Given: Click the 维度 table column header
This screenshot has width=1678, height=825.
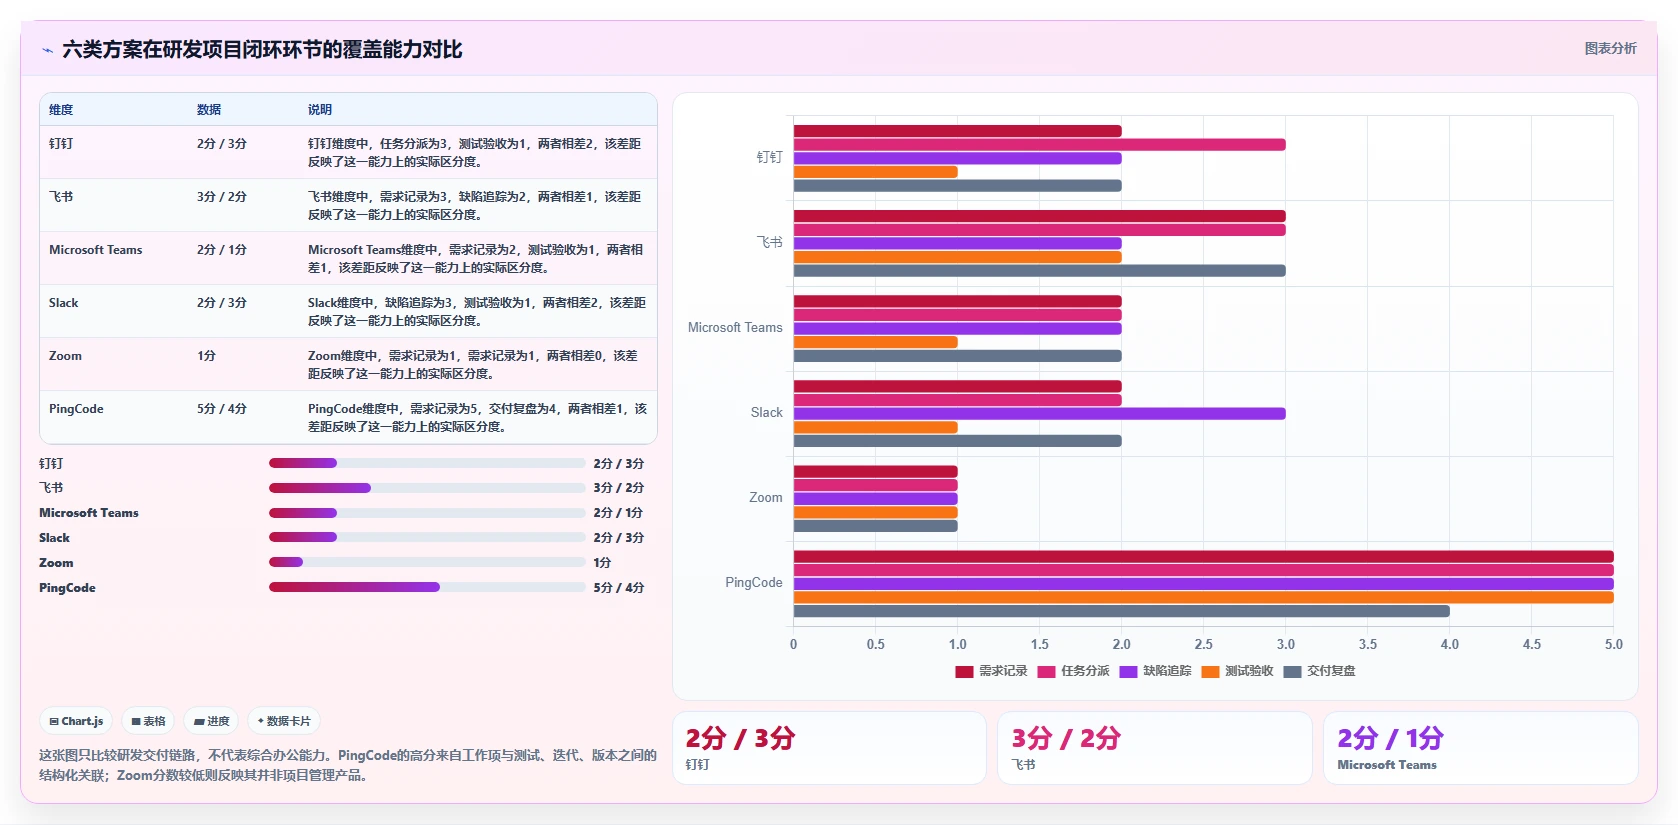Looking at the screenshot, I should coord(61,110).
